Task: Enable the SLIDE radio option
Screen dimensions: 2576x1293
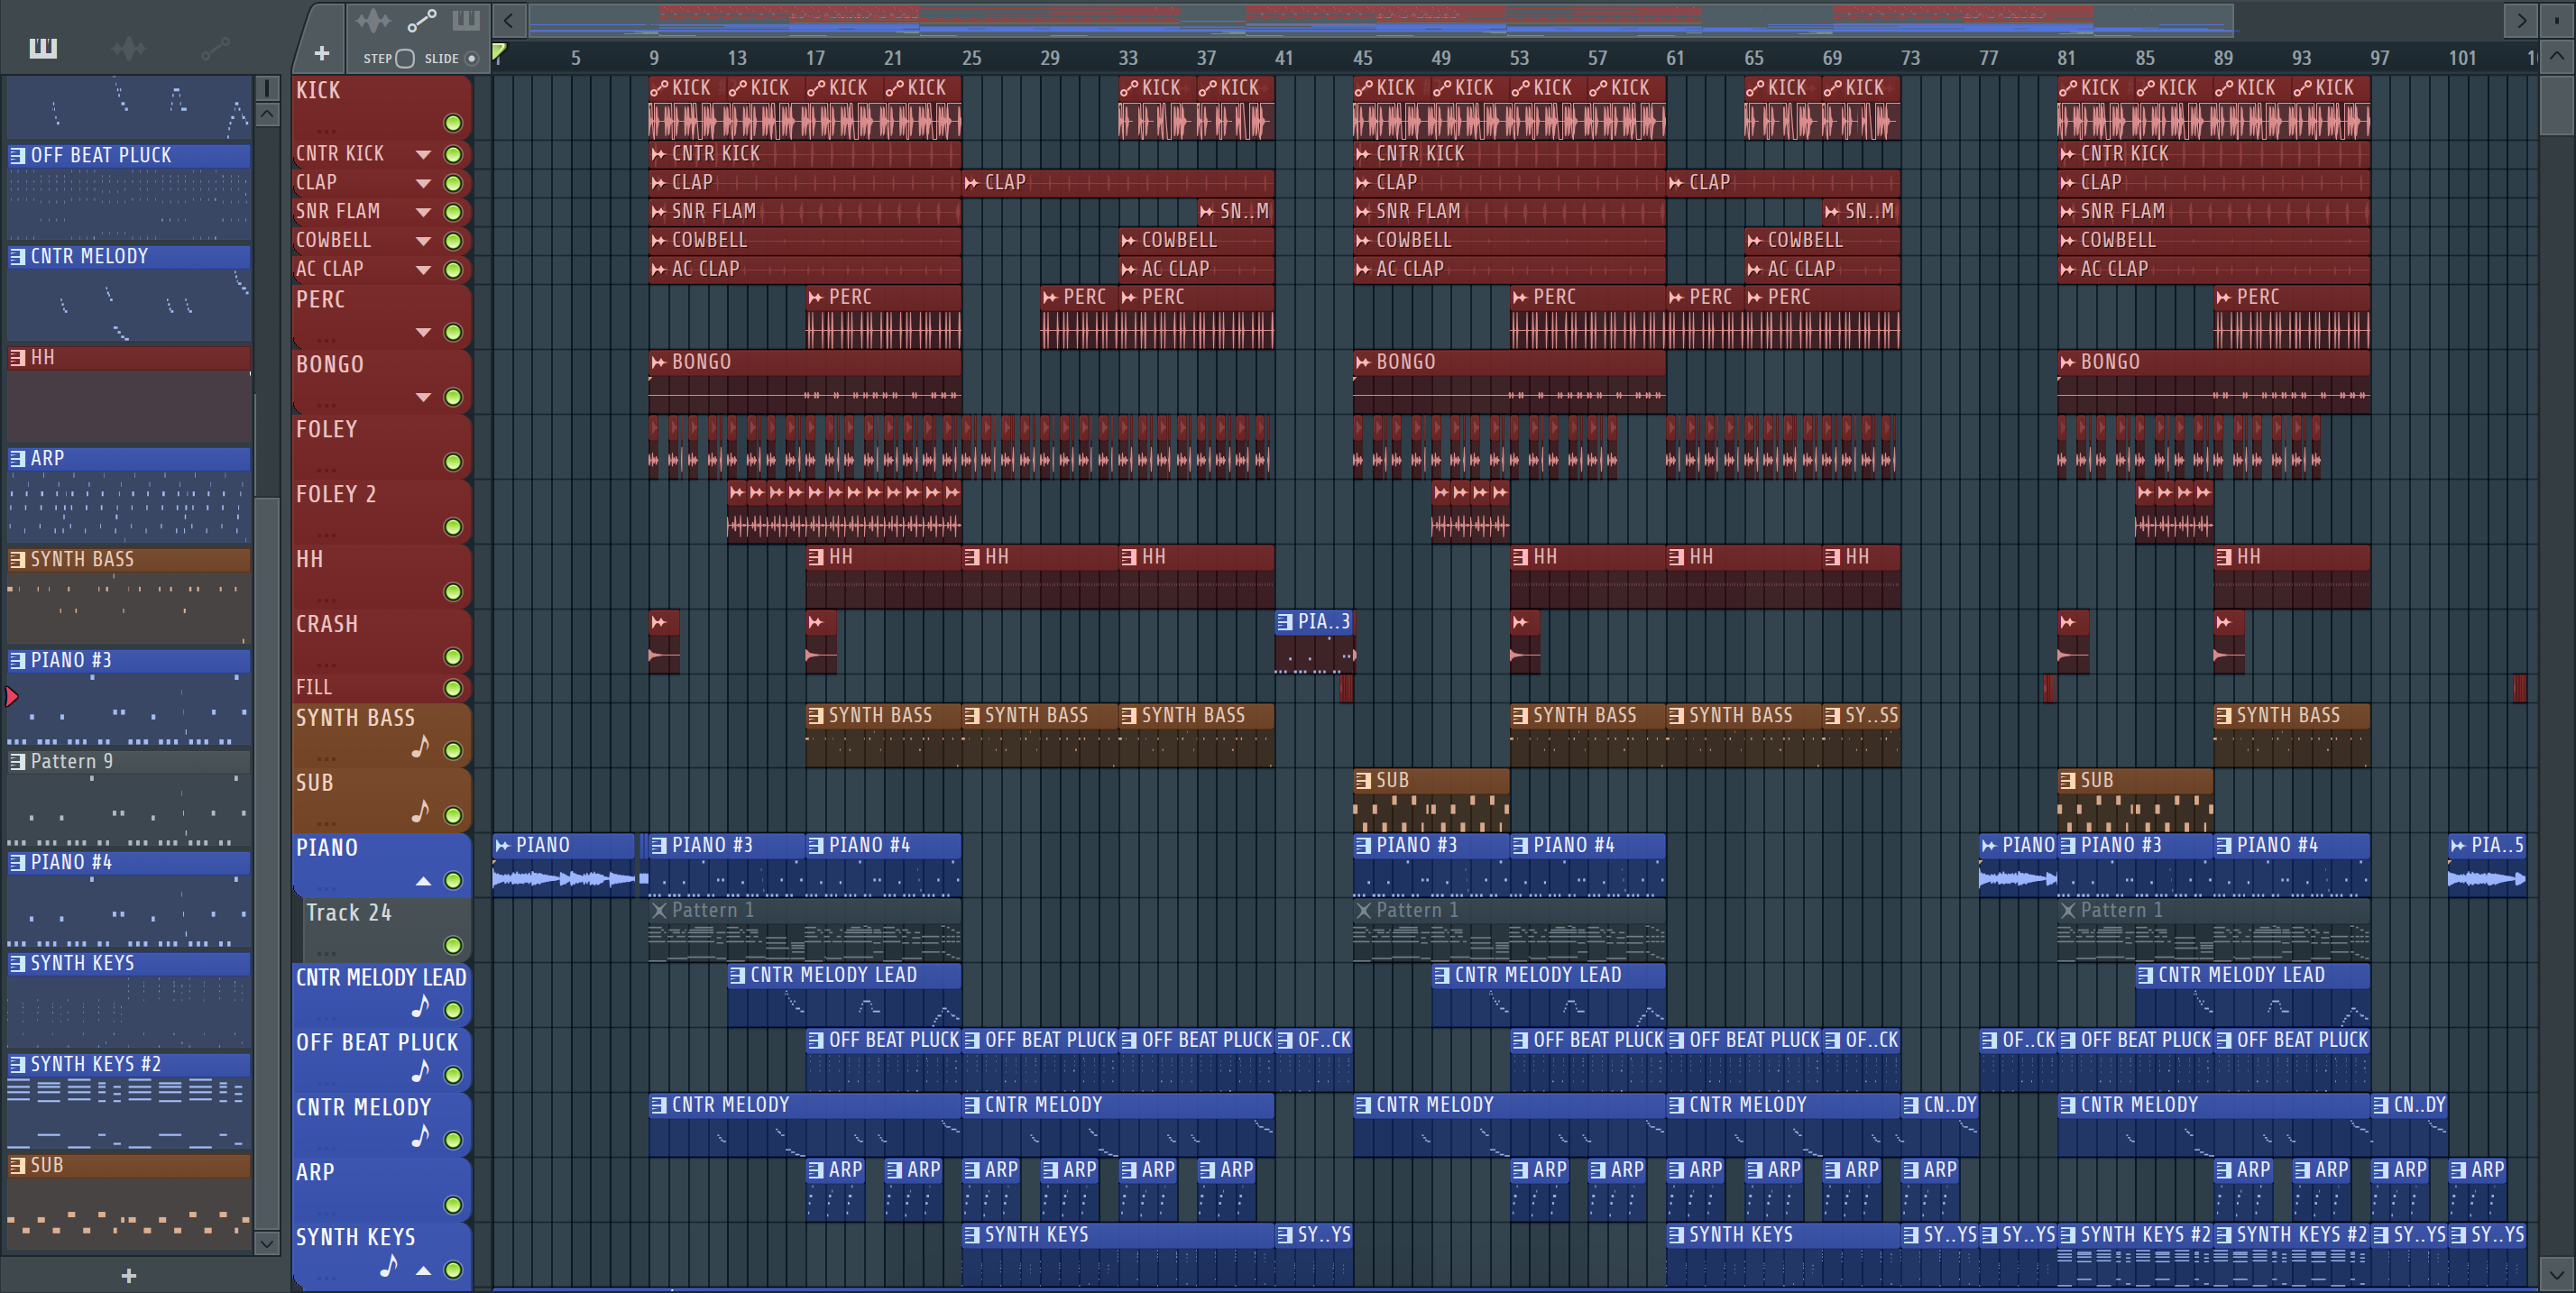Action: click(472, 58)
